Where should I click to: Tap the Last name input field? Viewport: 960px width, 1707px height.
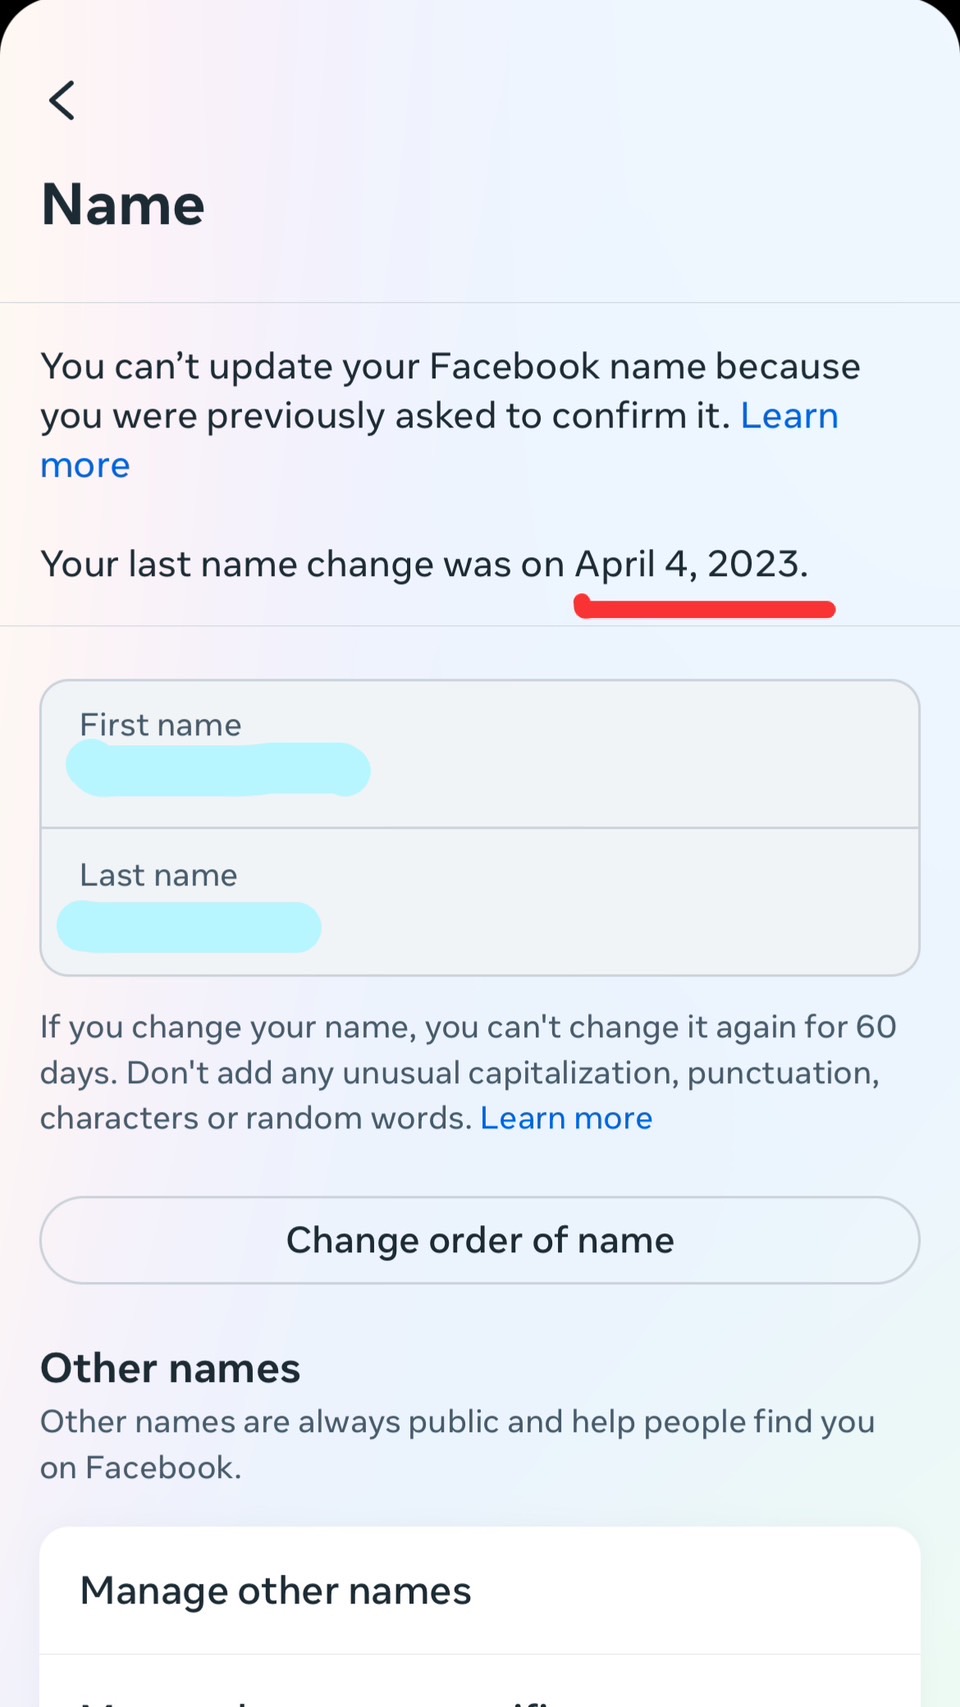(480, 902)
